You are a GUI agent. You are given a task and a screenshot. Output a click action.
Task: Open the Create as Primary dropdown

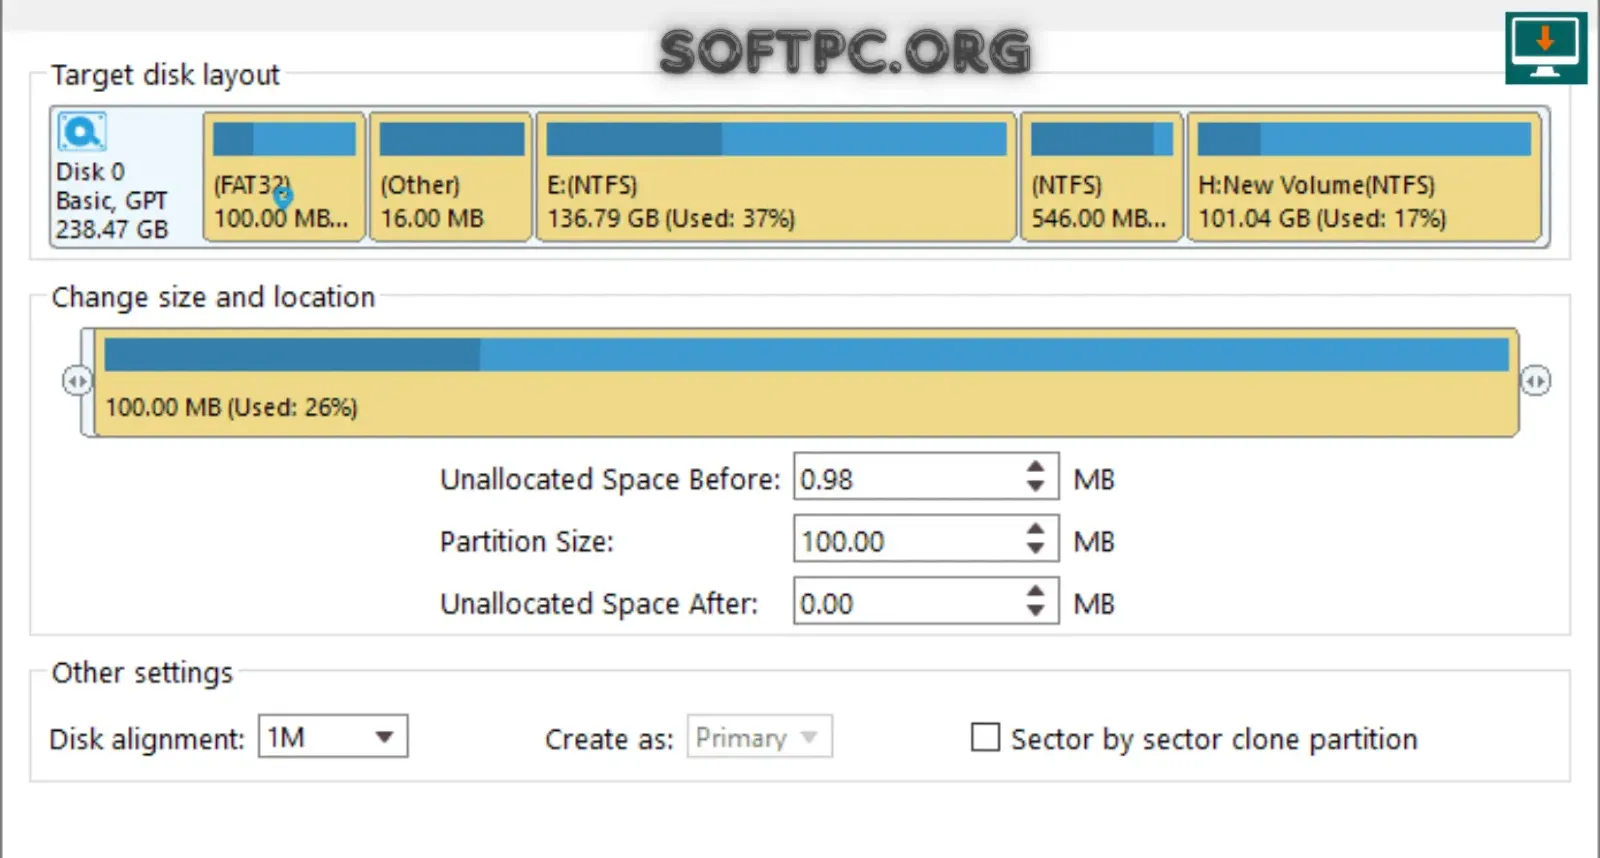point(759,737)
